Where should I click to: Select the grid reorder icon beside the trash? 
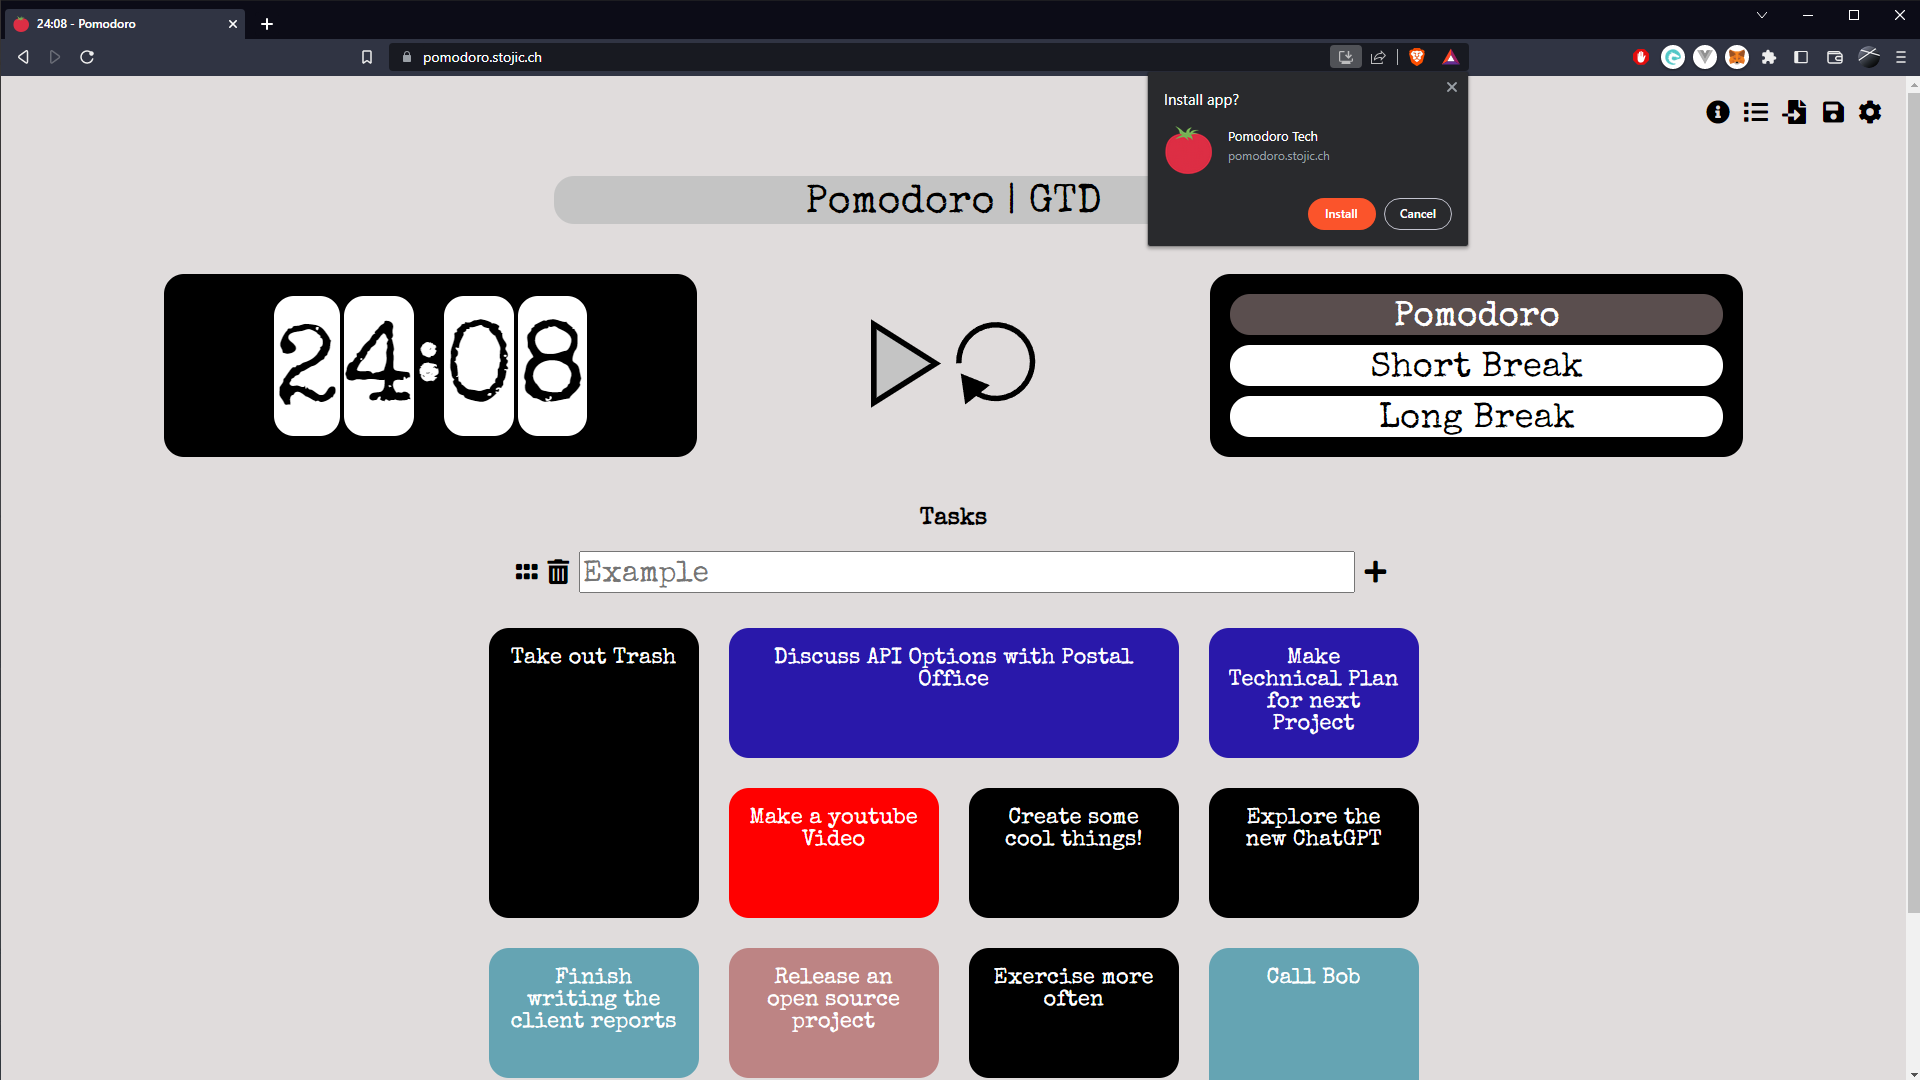(x=527, y=571)
